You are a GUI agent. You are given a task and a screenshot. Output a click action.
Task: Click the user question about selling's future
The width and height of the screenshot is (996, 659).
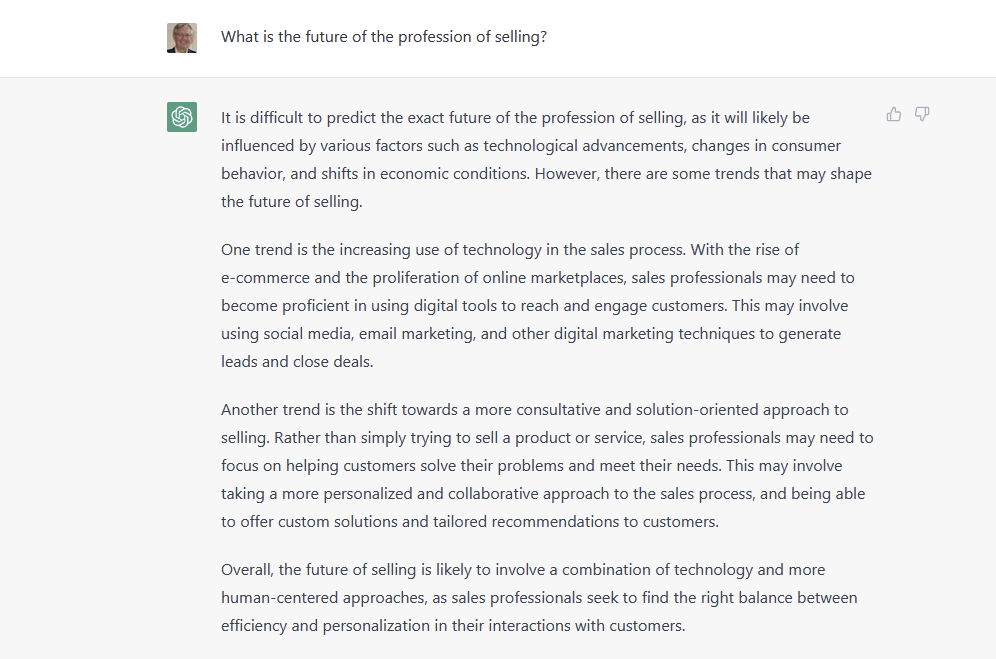pos(384,37)
